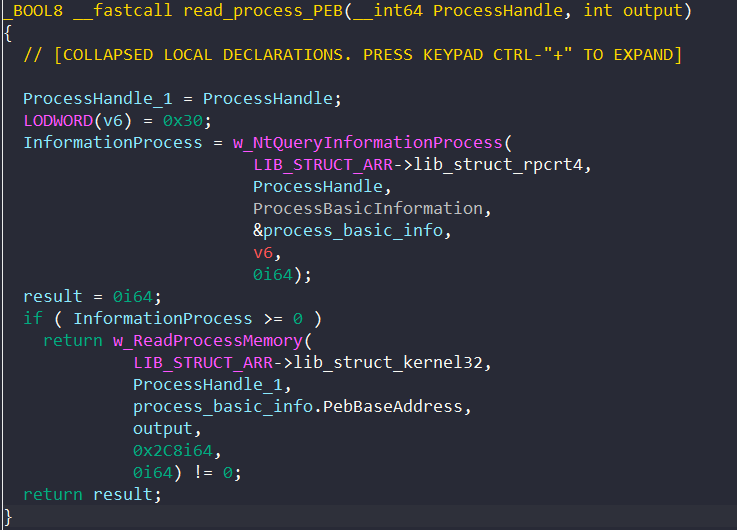Select 'result' in 'result = 0i64'

[x=53, y=297]
